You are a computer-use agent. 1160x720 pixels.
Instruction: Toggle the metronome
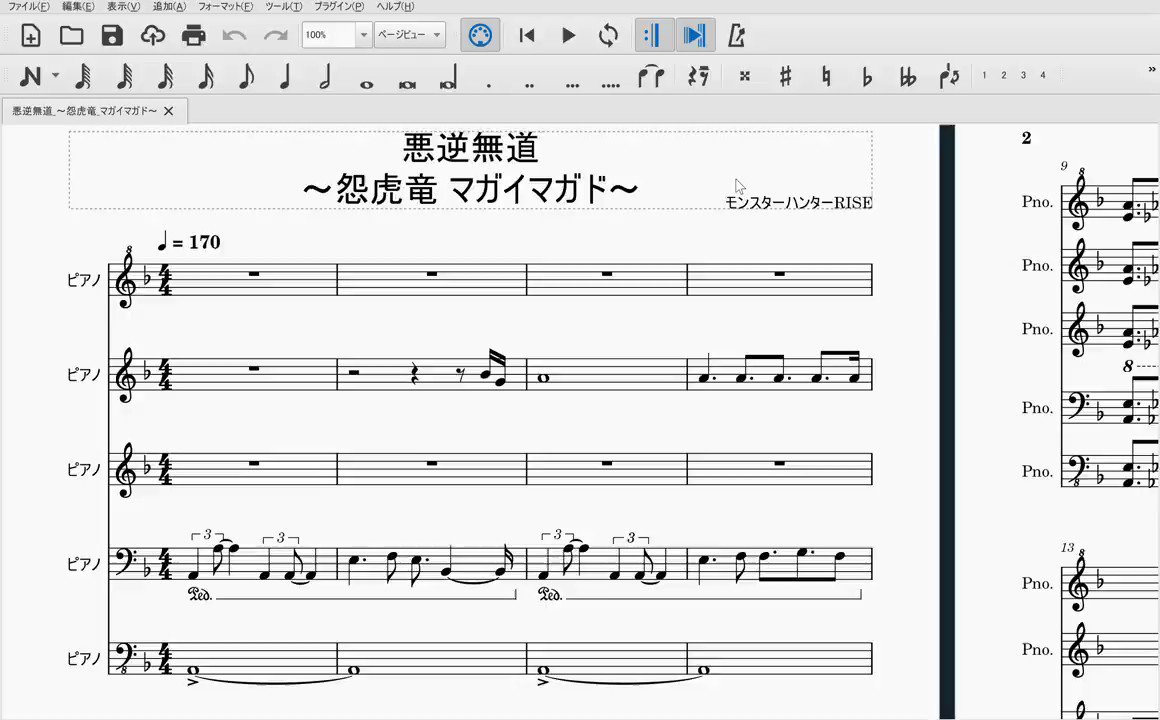coord(735,35)
